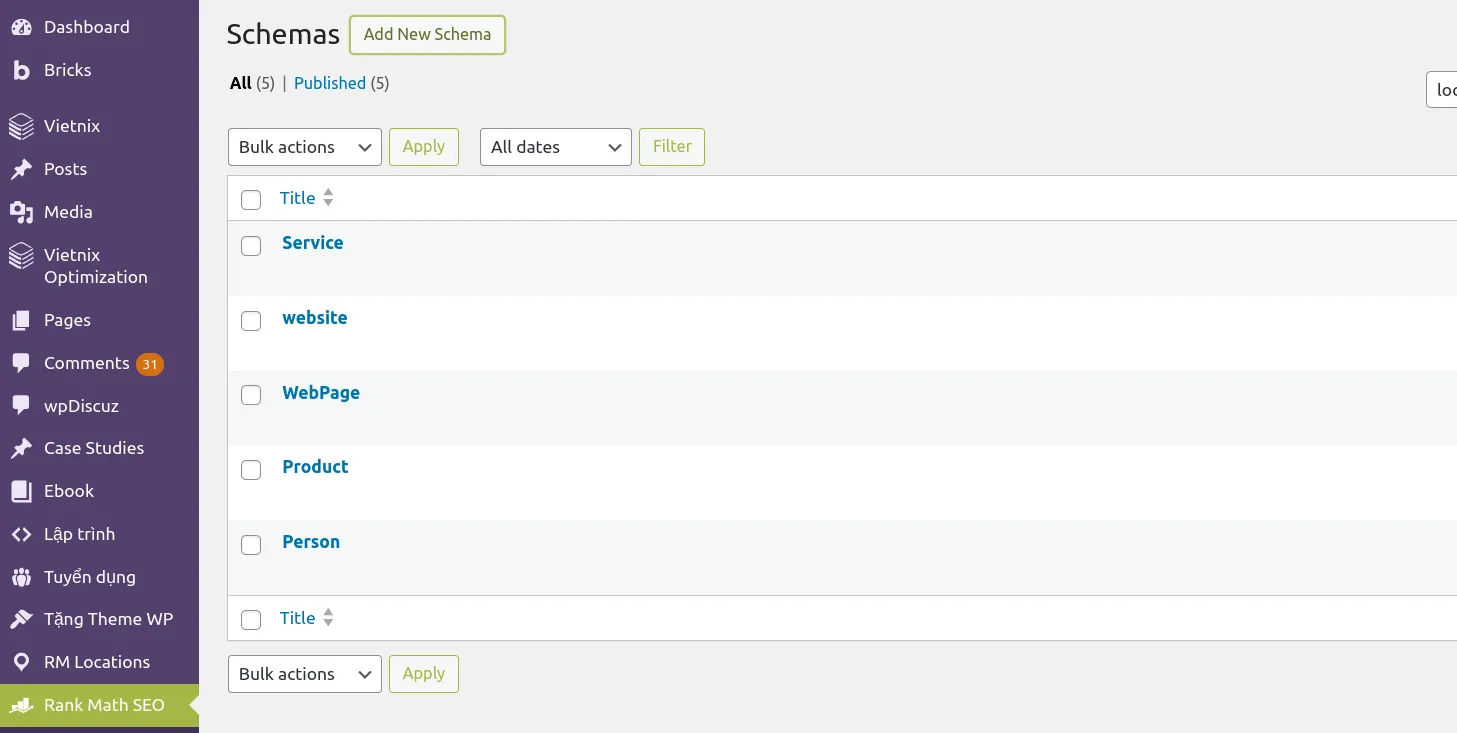The image size is (1457, 733).
Task: Click the Pages document icon
Action: click(x=21, y=320)
